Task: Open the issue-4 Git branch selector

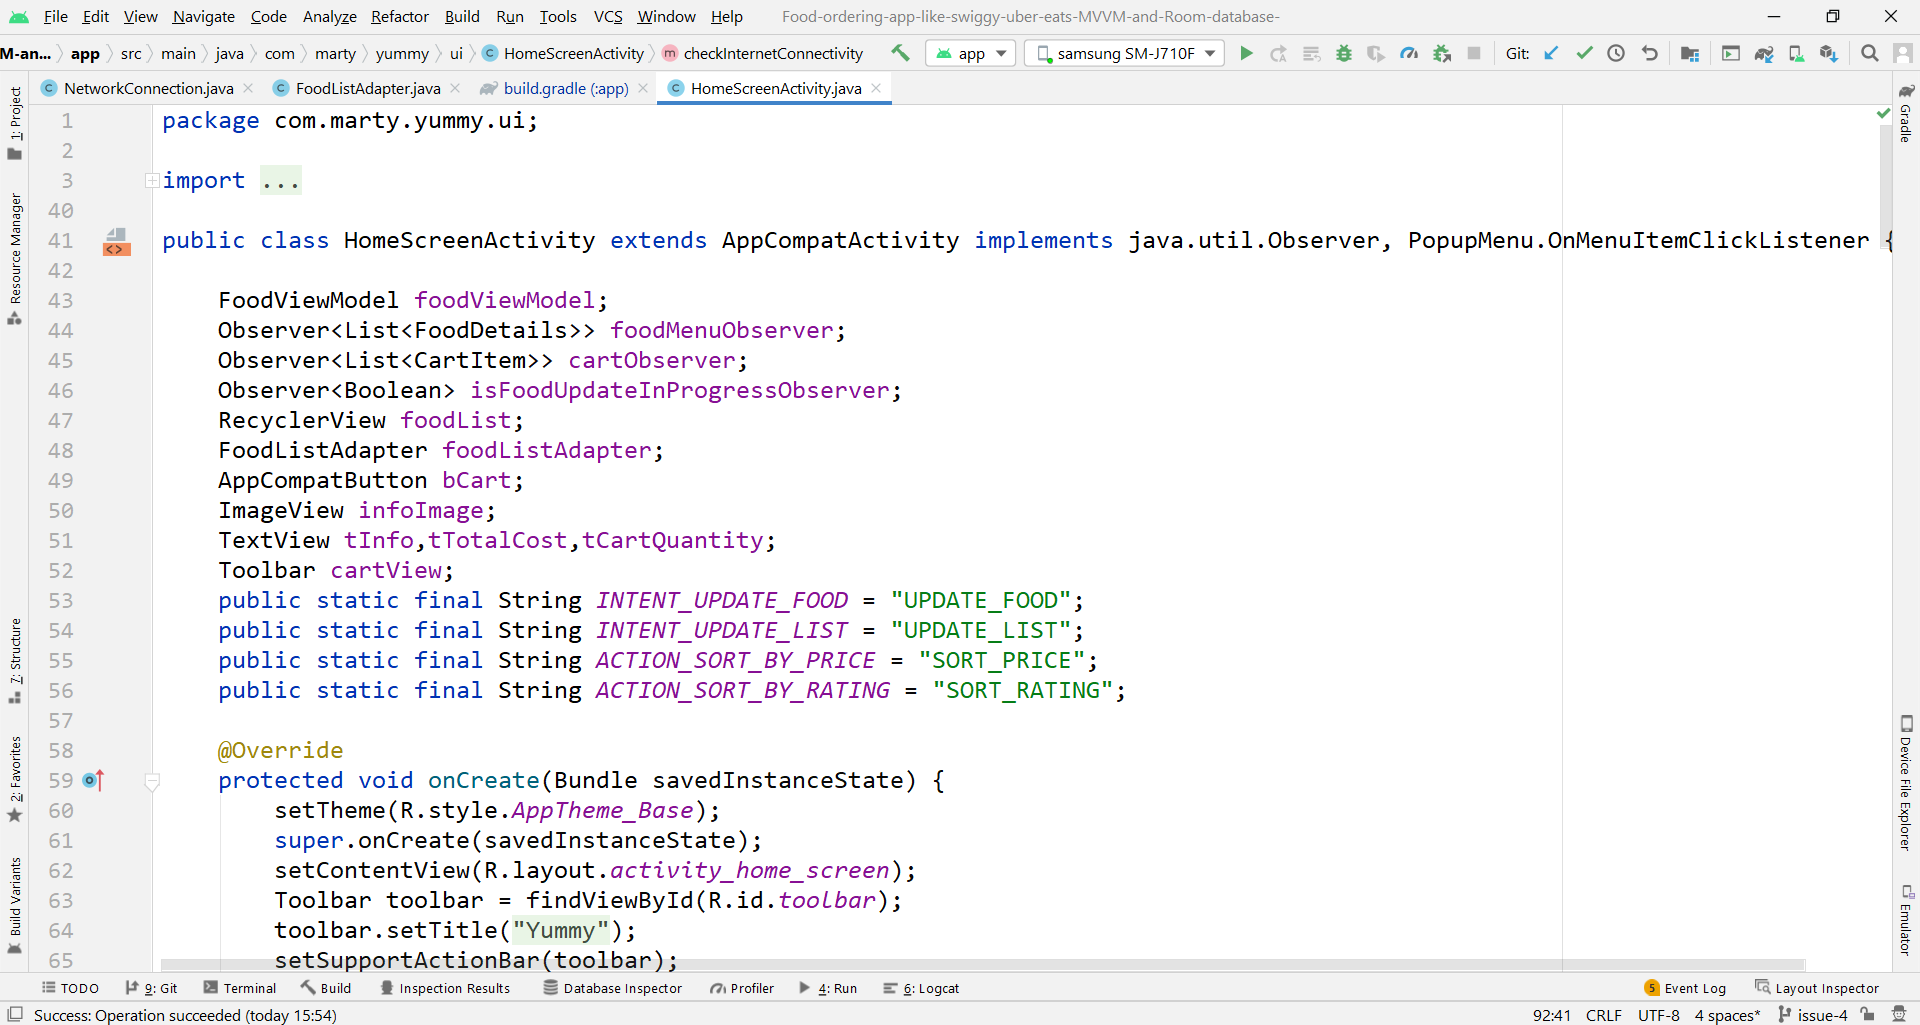Action: 1813,1015
